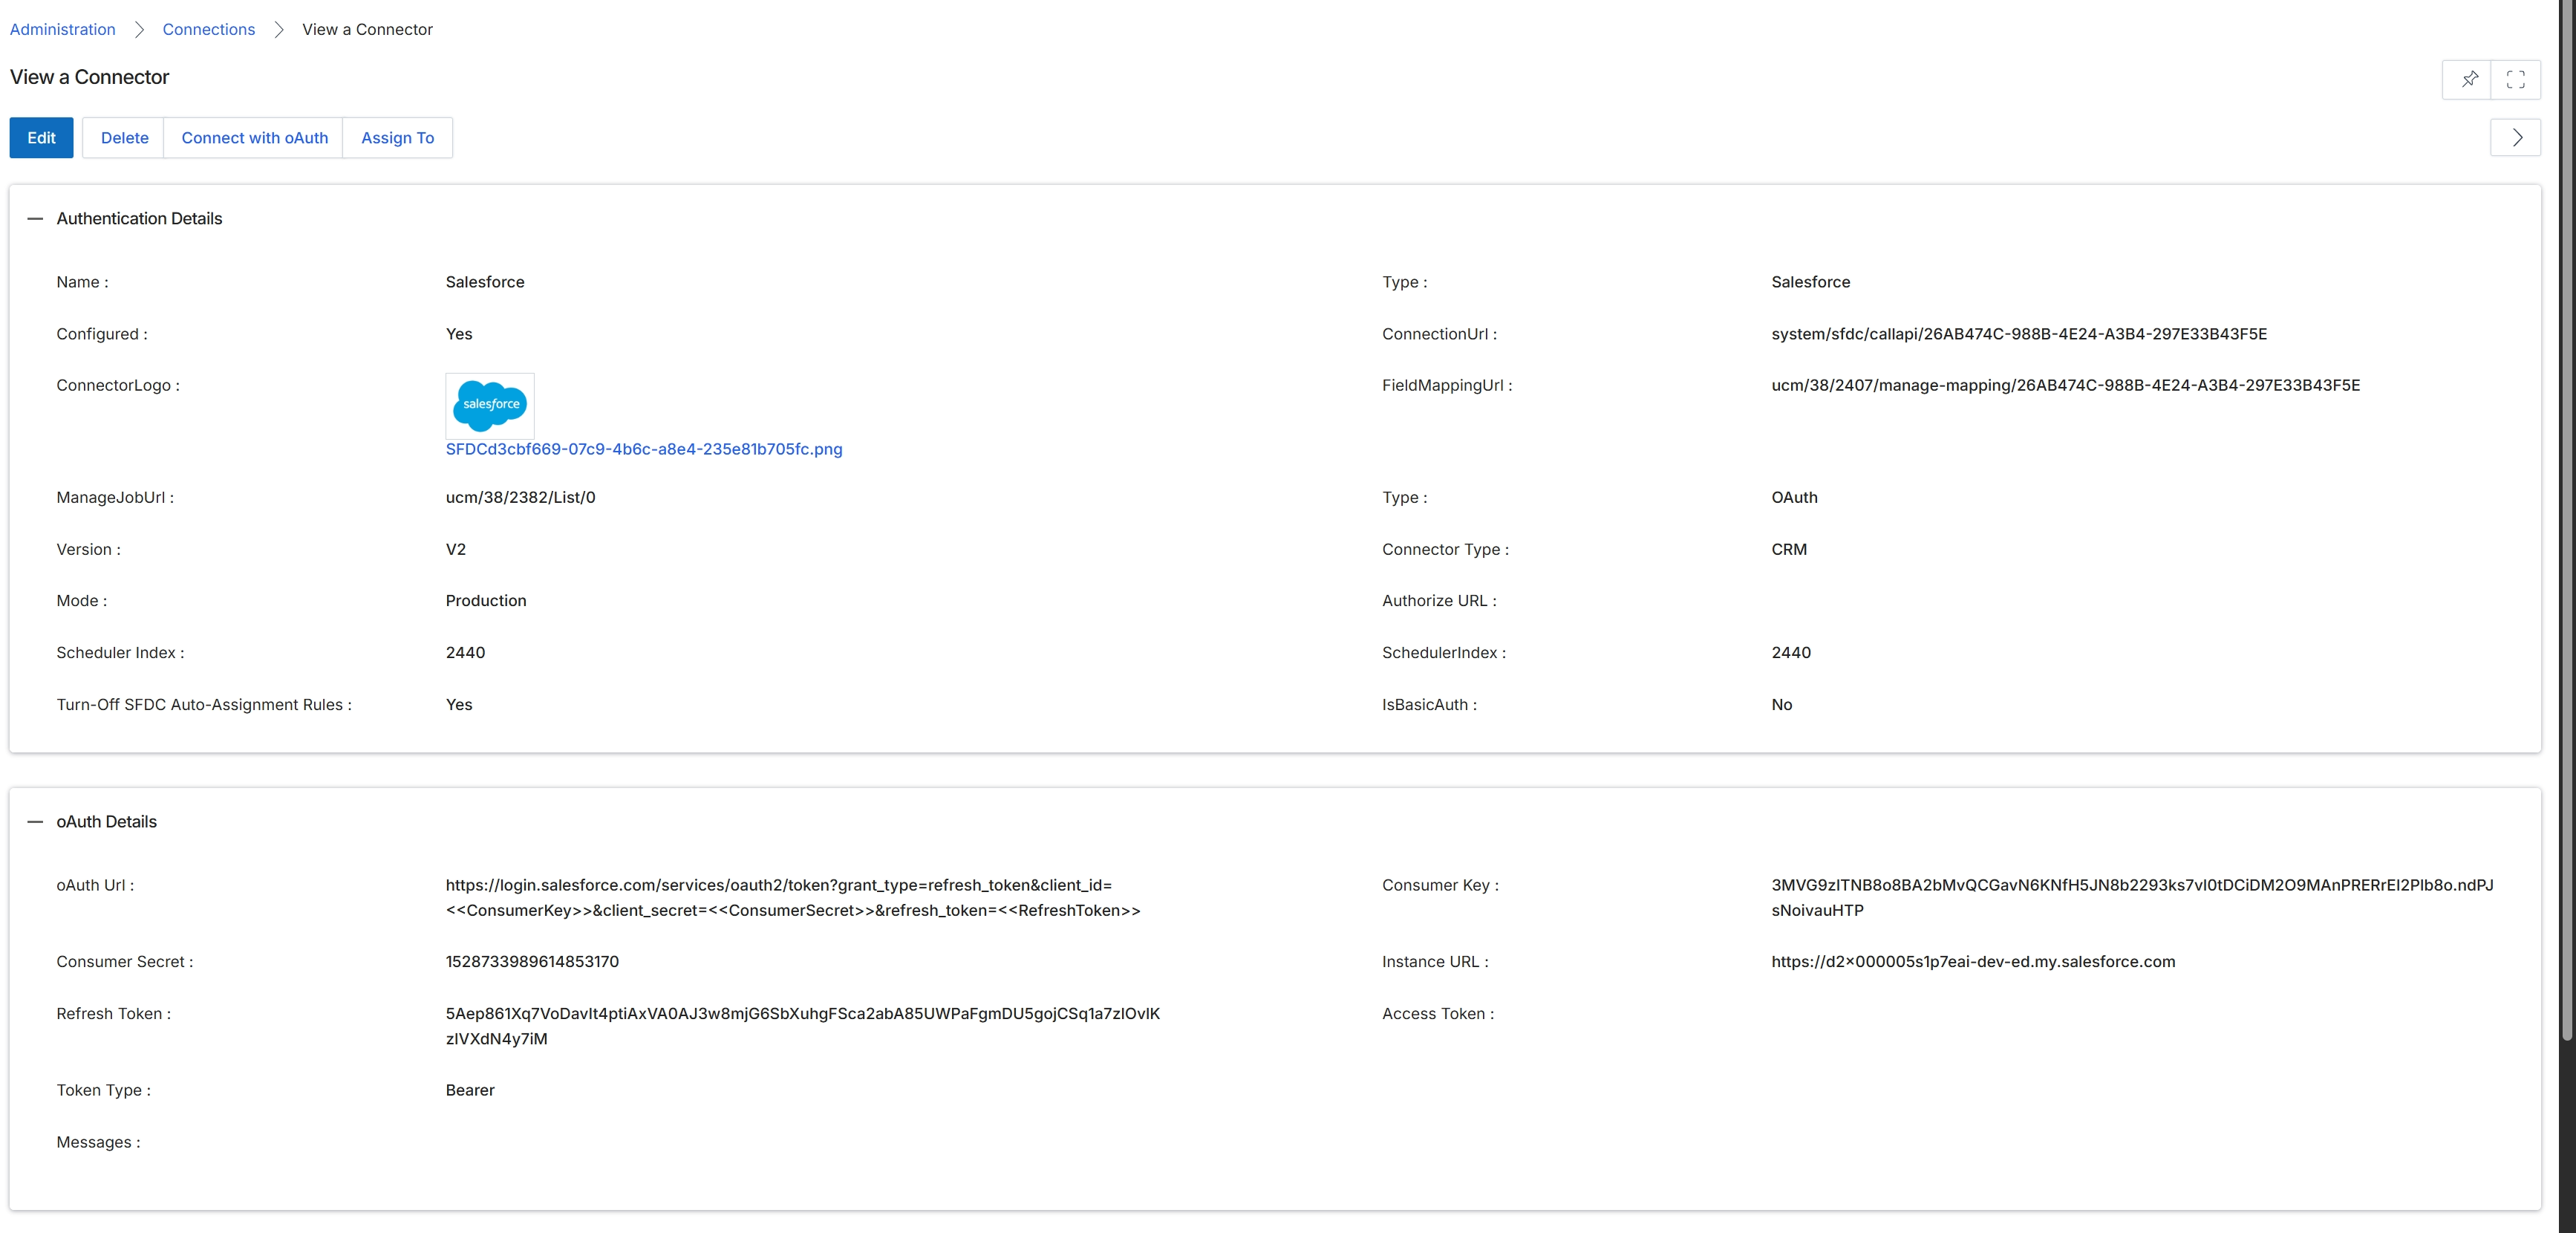Image resolution: width=2576 pixels, height=1233 pixels.
Task: Select the FieldMappingUrl value
Action: 2065,385
